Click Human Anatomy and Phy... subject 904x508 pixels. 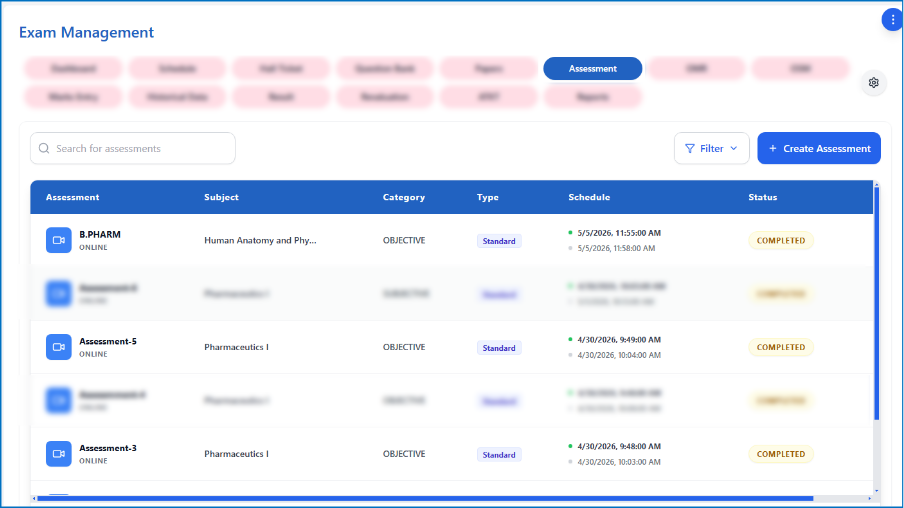(x=260, y=240)
